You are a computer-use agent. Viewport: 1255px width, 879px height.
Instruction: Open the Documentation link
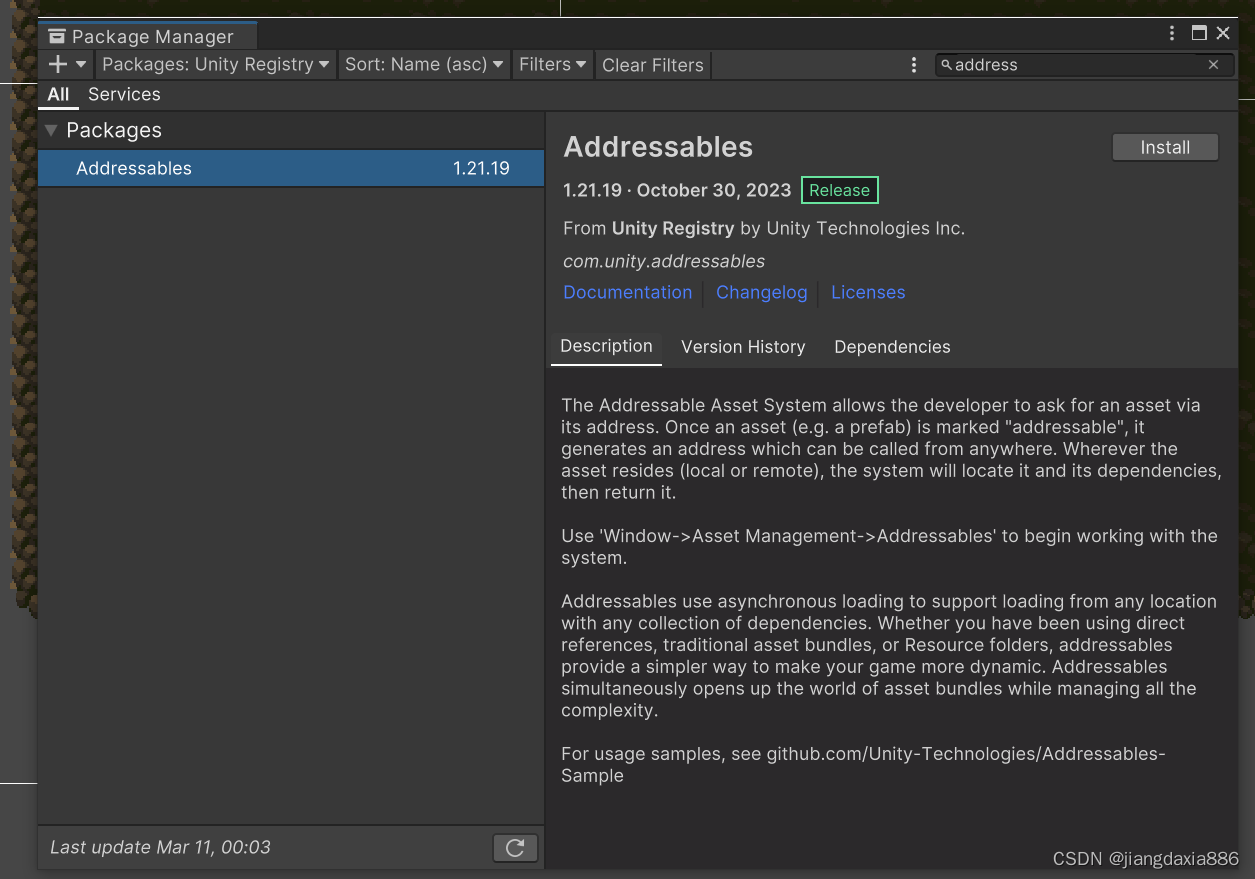click(x=627, y=292)
